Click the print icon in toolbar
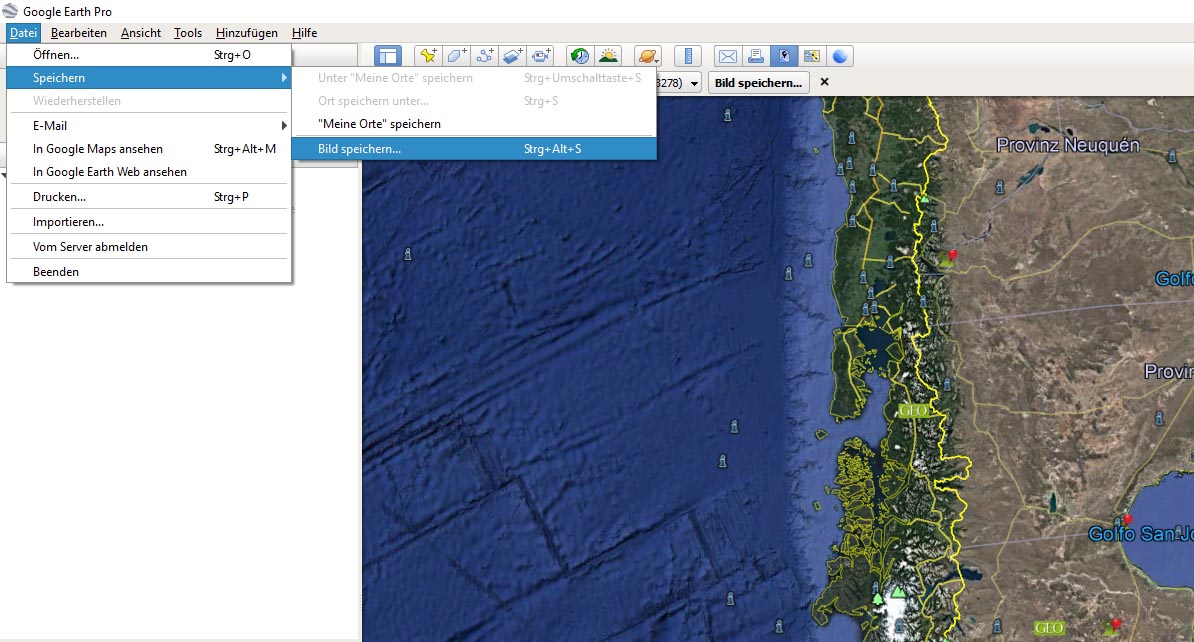1194x642 pixels. coord(756,56)
